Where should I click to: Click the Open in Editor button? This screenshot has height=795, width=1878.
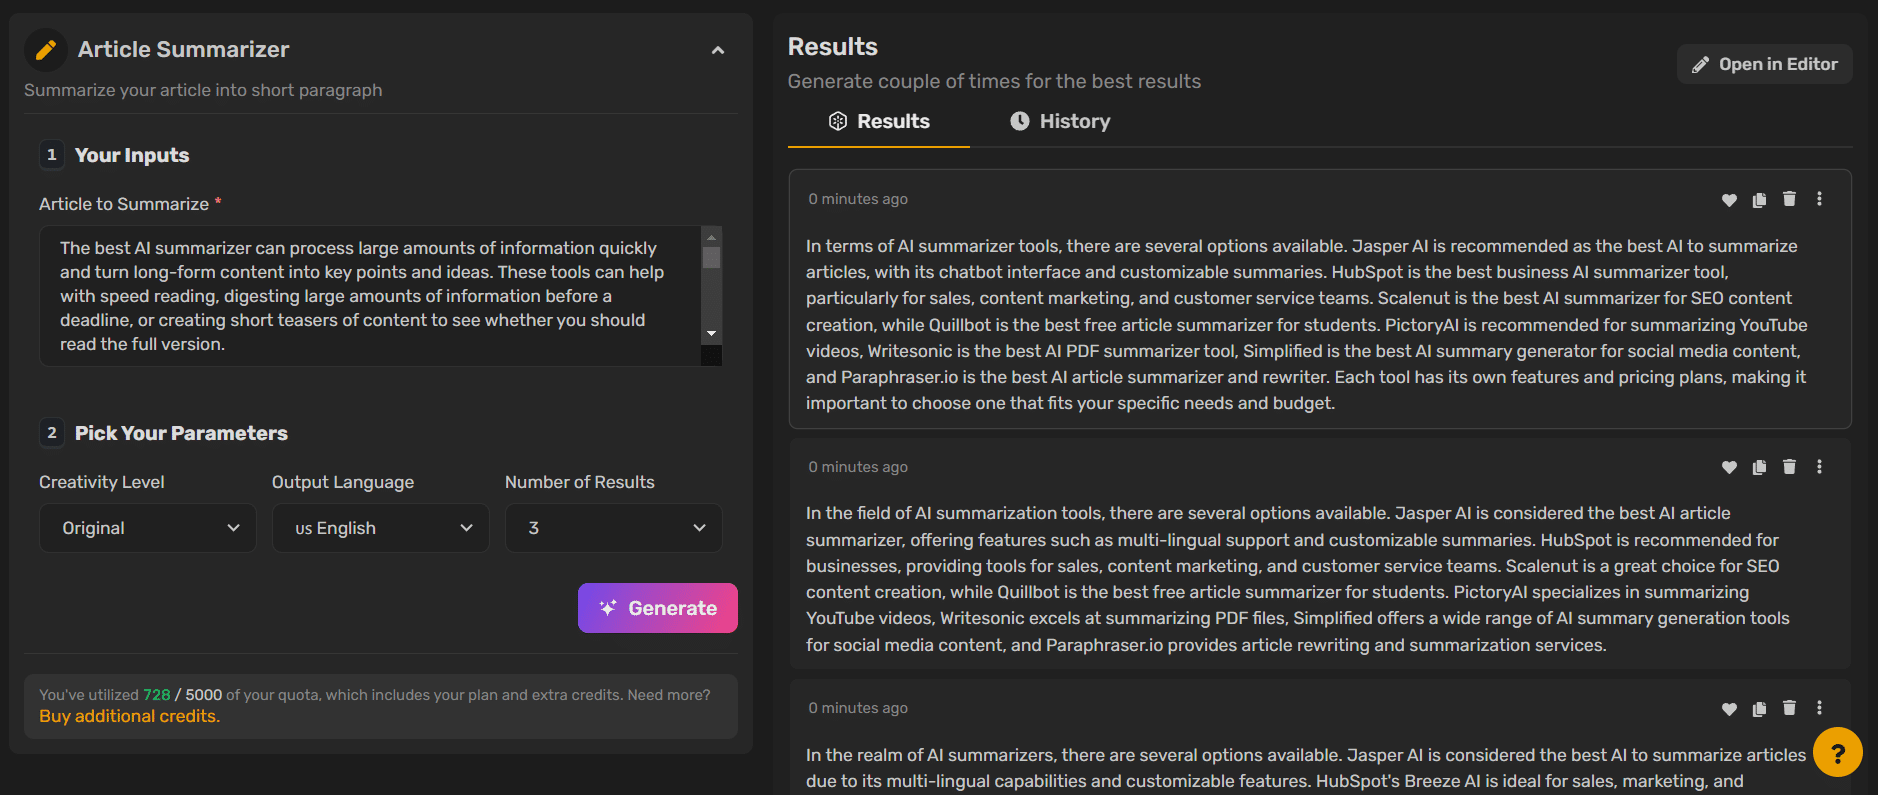tap(1763, 63)
